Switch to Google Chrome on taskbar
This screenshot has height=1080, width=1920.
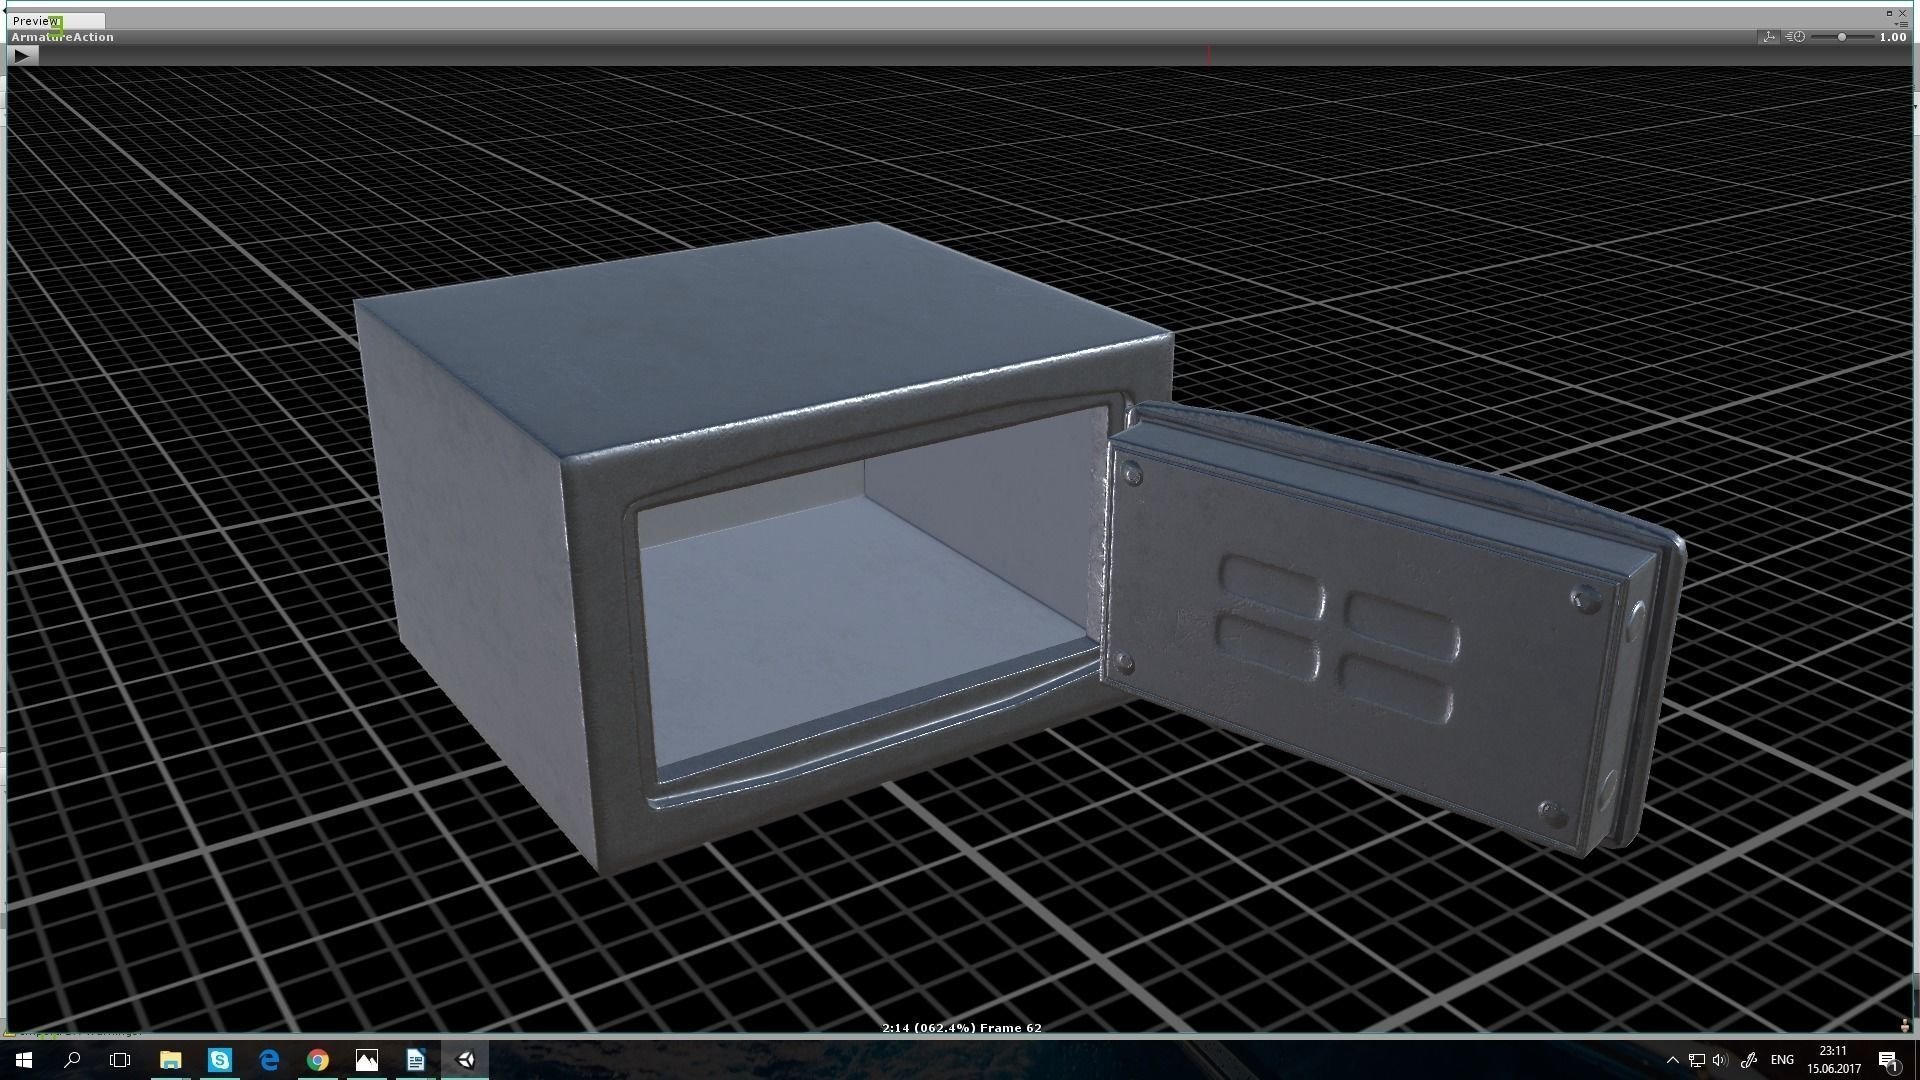[317, 1060]
